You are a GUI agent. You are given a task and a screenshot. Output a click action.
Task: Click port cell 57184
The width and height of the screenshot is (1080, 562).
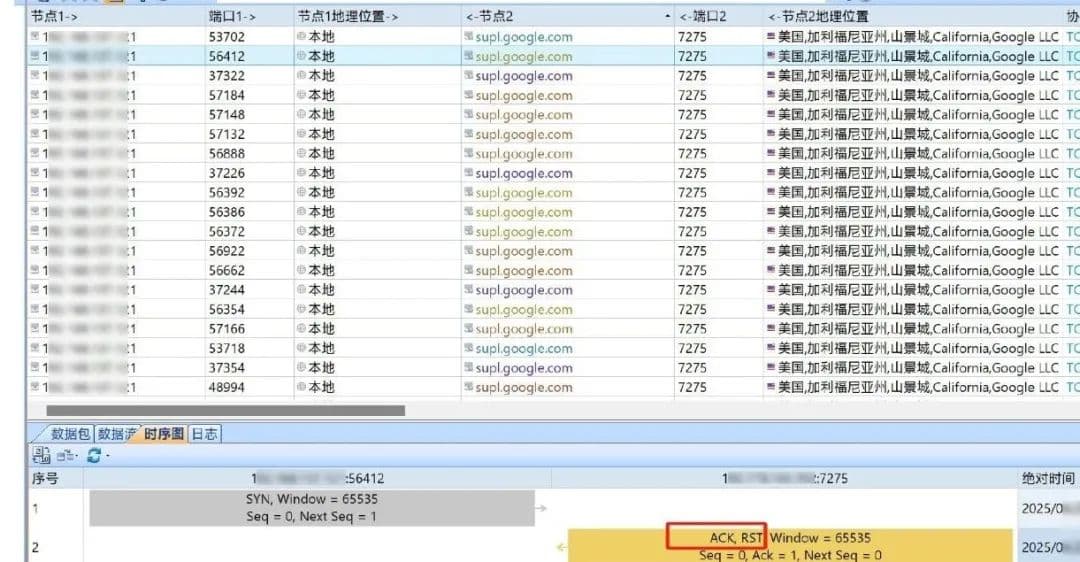(227, 95)
